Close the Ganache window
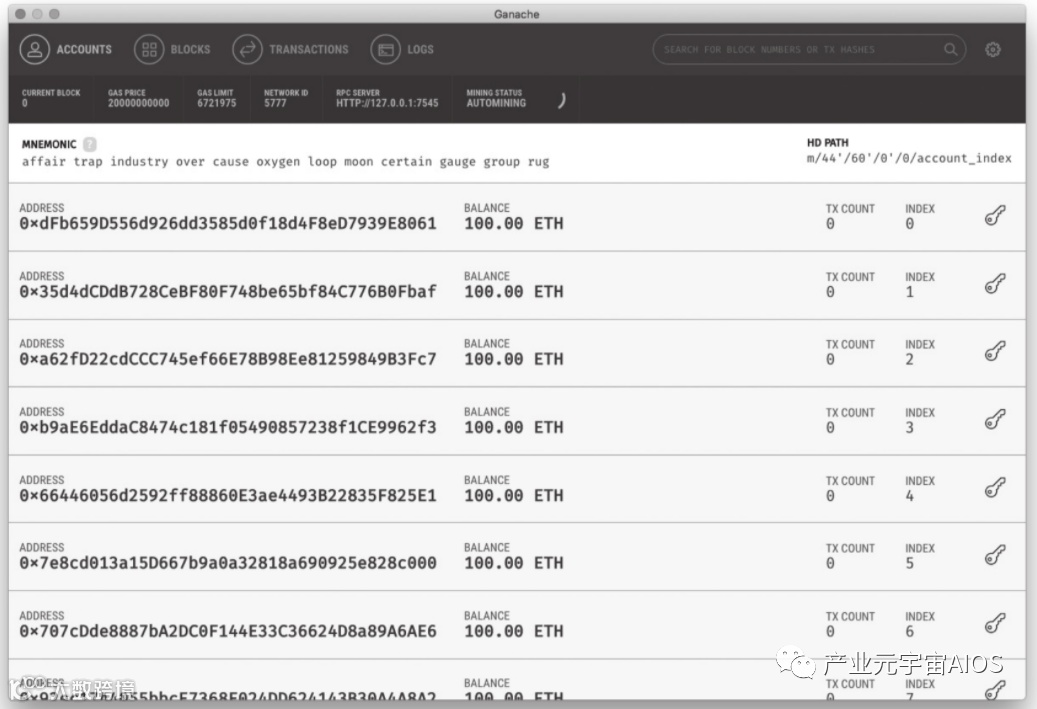The image size is (1037, 709). 21,14
